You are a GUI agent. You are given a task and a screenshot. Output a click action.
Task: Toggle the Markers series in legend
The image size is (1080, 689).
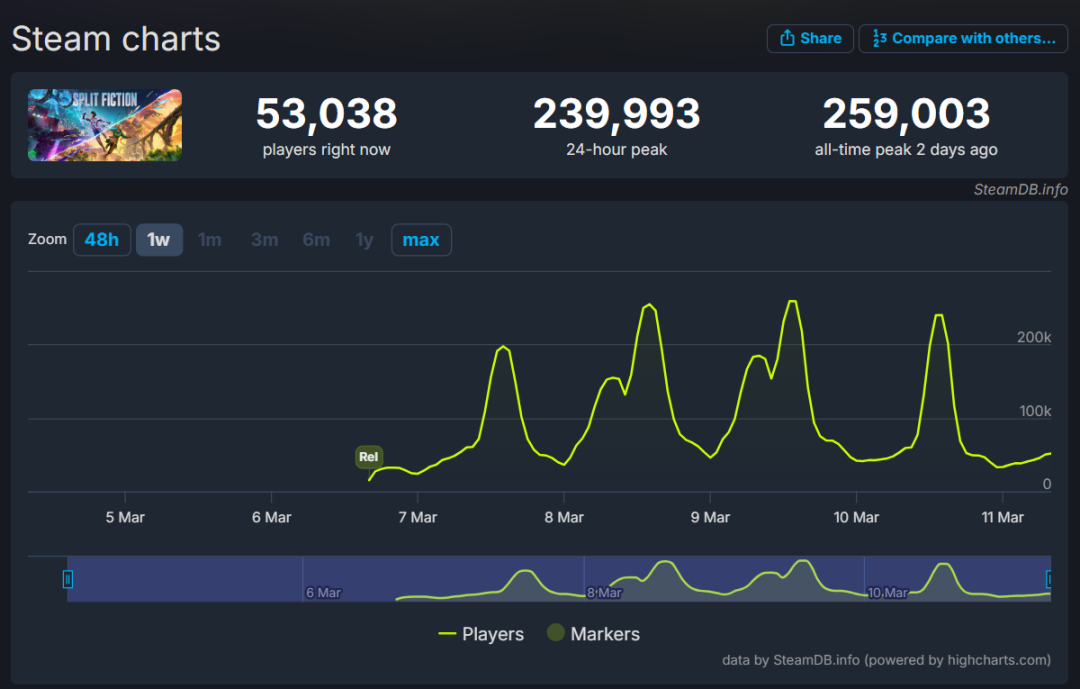point(593,634)
